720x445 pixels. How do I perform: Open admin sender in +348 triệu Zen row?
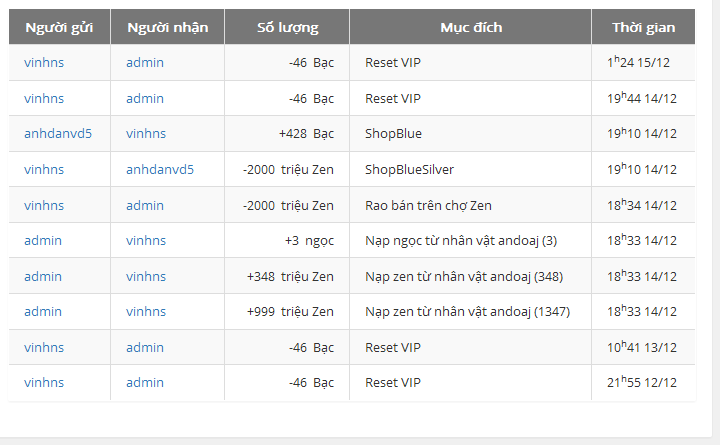(x=43, y=276)
